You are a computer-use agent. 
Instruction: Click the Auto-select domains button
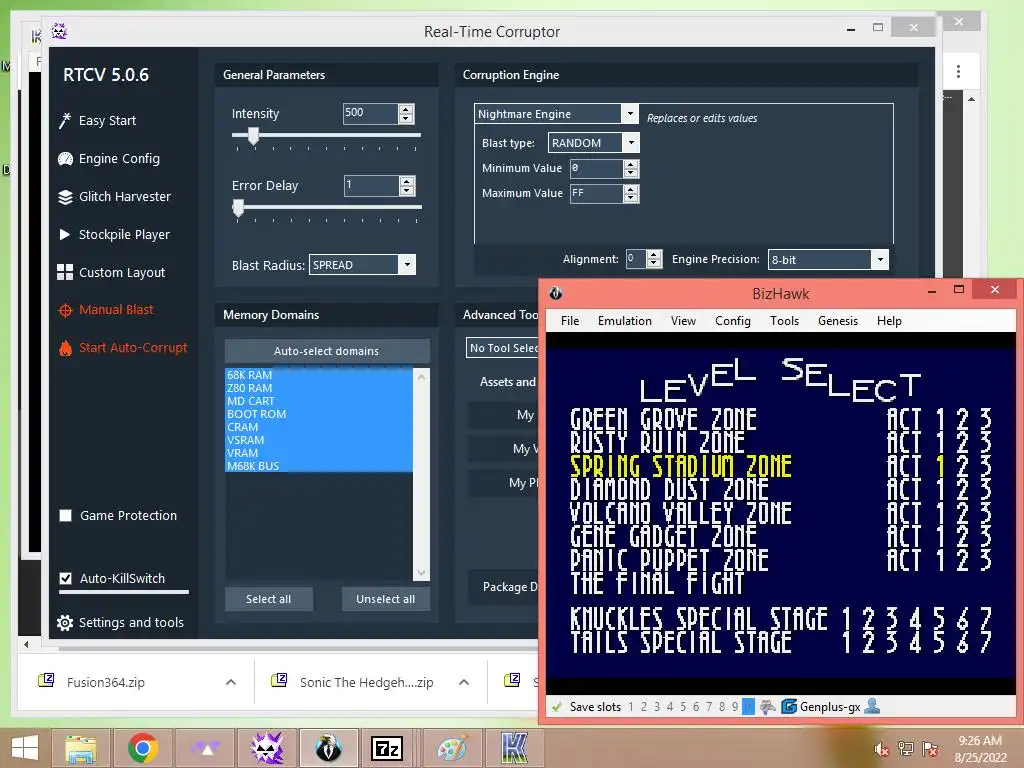click(327, 351)
